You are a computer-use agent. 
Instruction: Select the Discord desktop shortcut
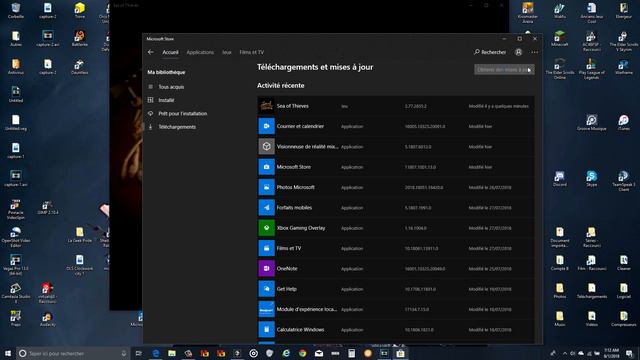pos(560,179)
